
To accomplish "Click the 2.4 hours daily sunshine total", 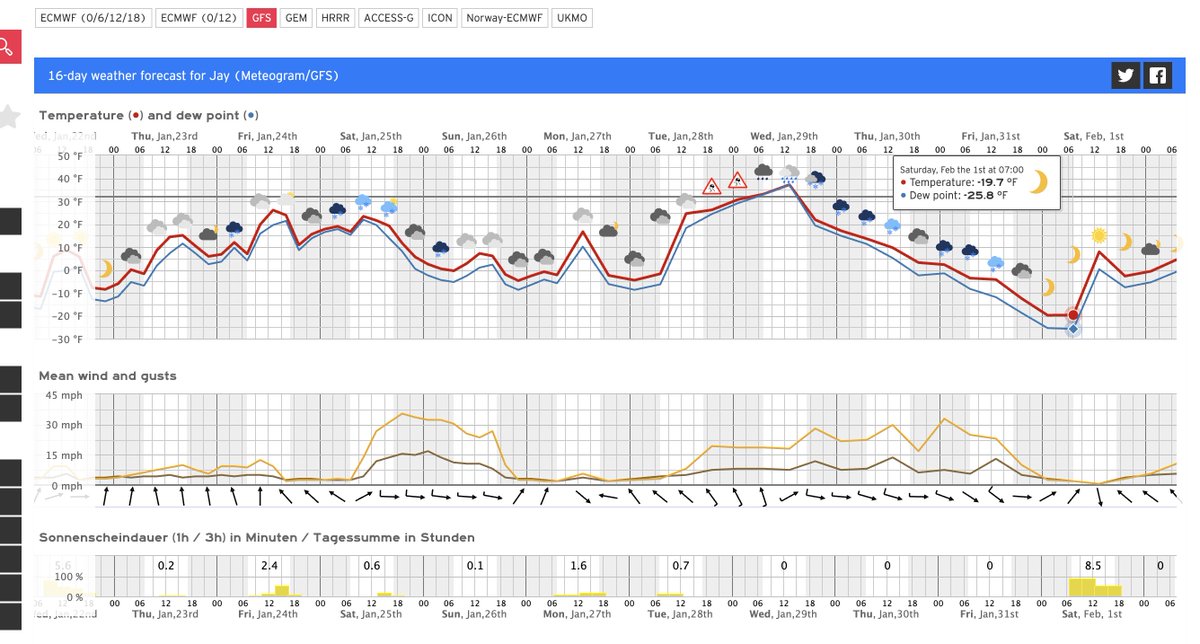I will click(x=269, y=566).
